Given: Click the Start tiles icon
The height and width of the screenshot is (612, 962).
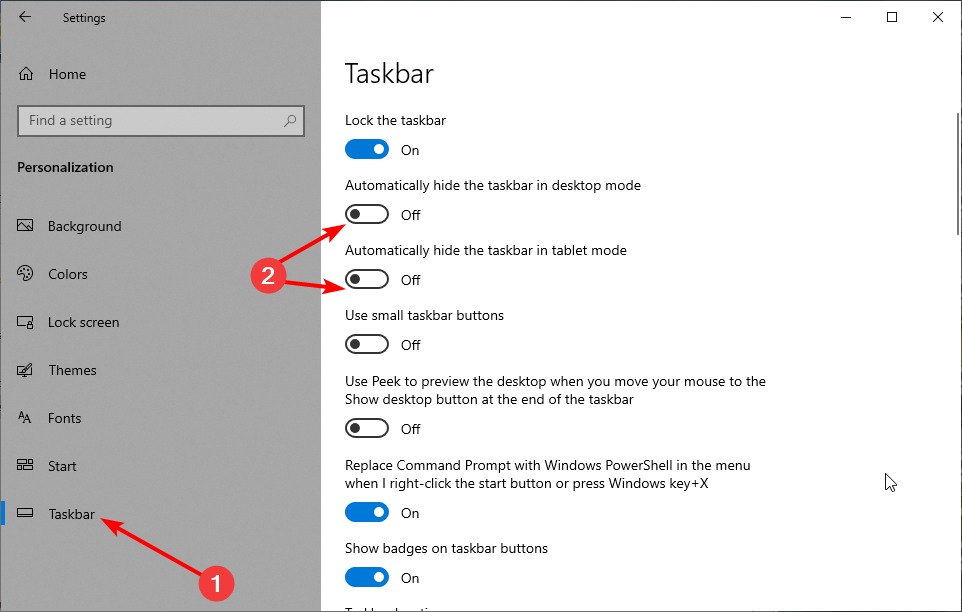Looking at the screenshot, I should tap(27, 466).
